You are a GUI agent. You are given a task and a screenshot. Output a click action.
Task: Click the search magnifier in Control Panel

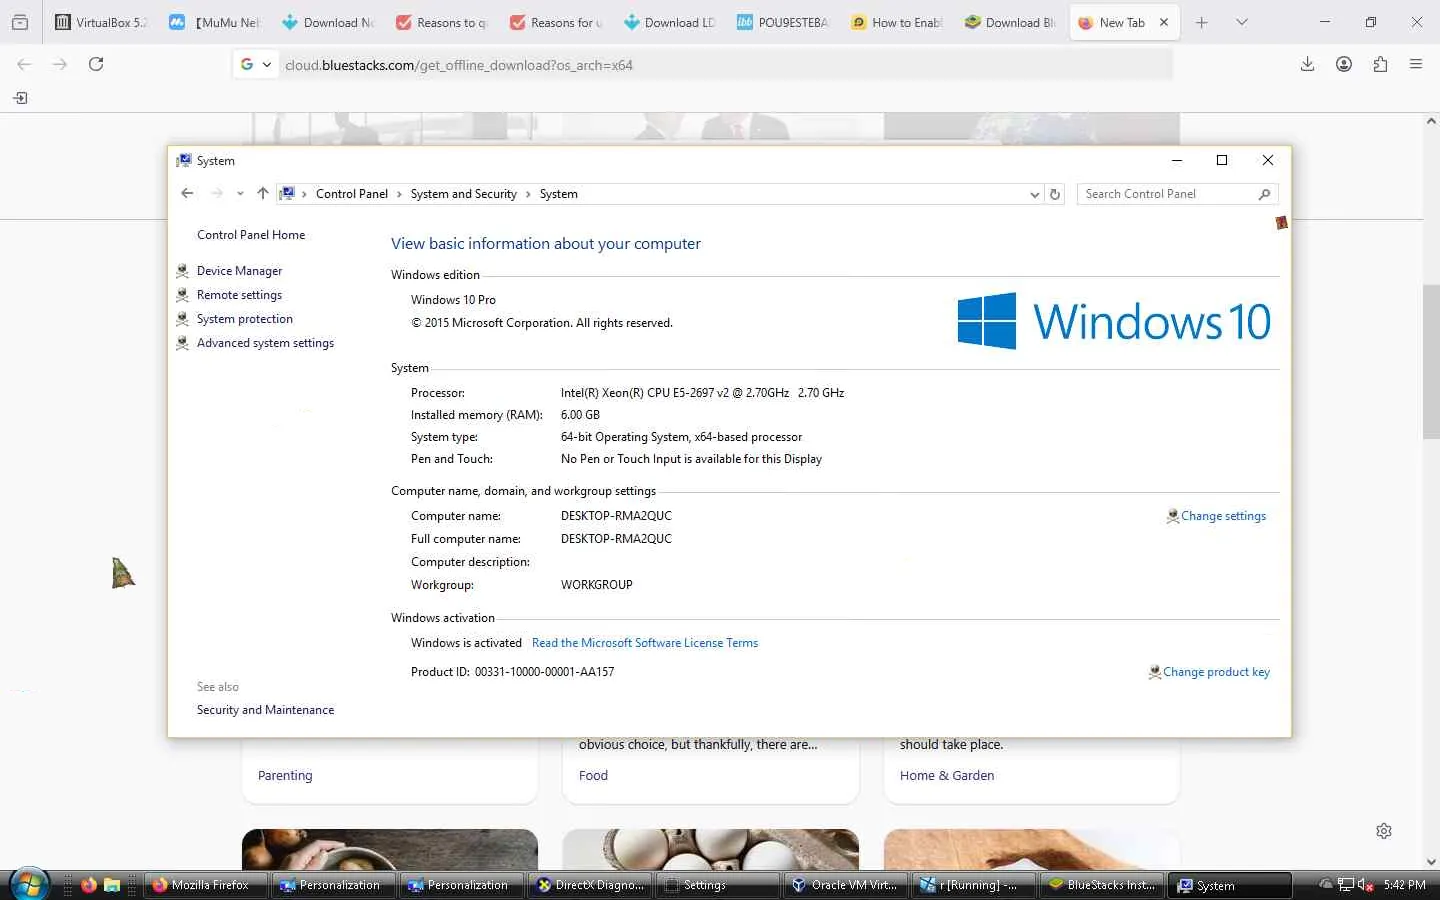(1265, 194)
